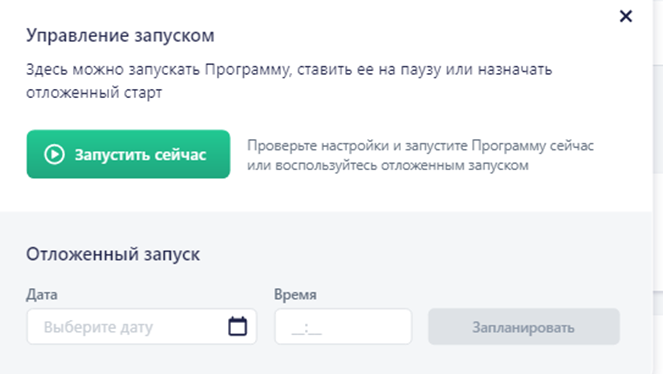Click the text starting Проверьте настройки

(420, 155)
